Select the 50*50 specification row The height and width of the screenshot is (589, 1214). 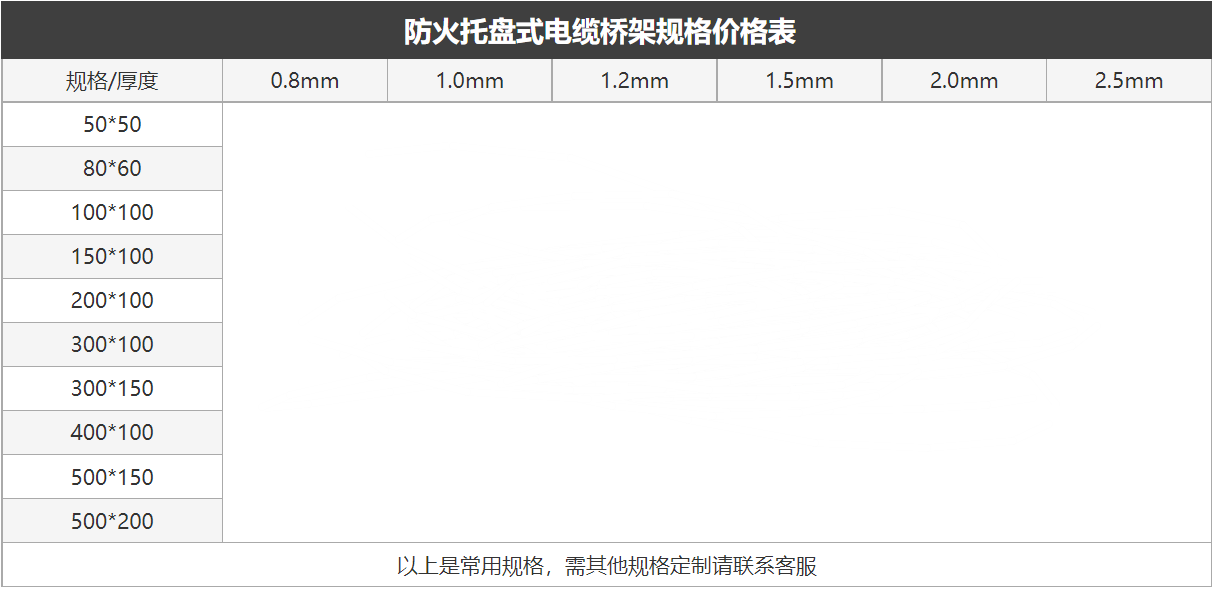[x=112, y=125]
